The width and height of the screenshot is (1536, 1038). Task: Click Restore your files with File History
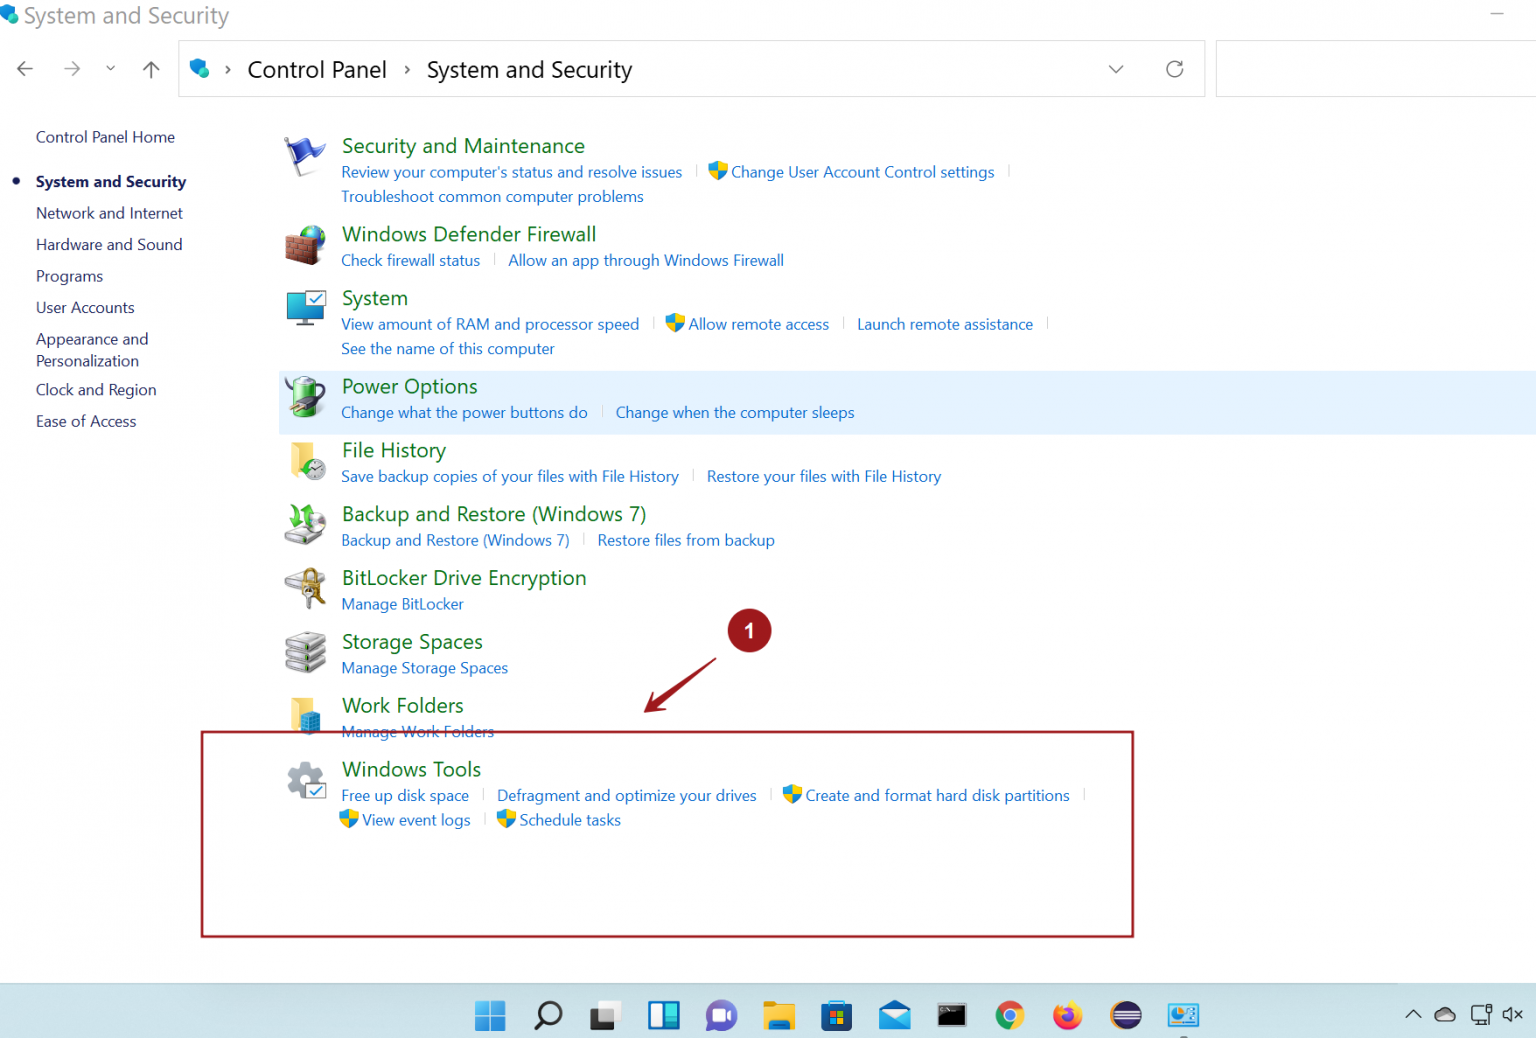pos(824,476)
